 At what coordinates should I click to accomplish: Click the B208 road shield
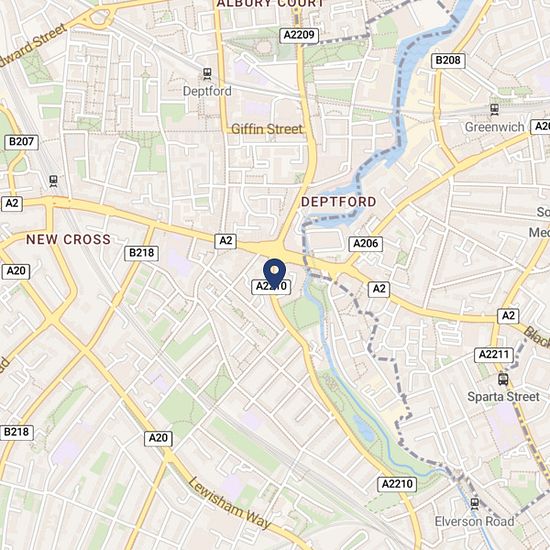click(448, 61)
